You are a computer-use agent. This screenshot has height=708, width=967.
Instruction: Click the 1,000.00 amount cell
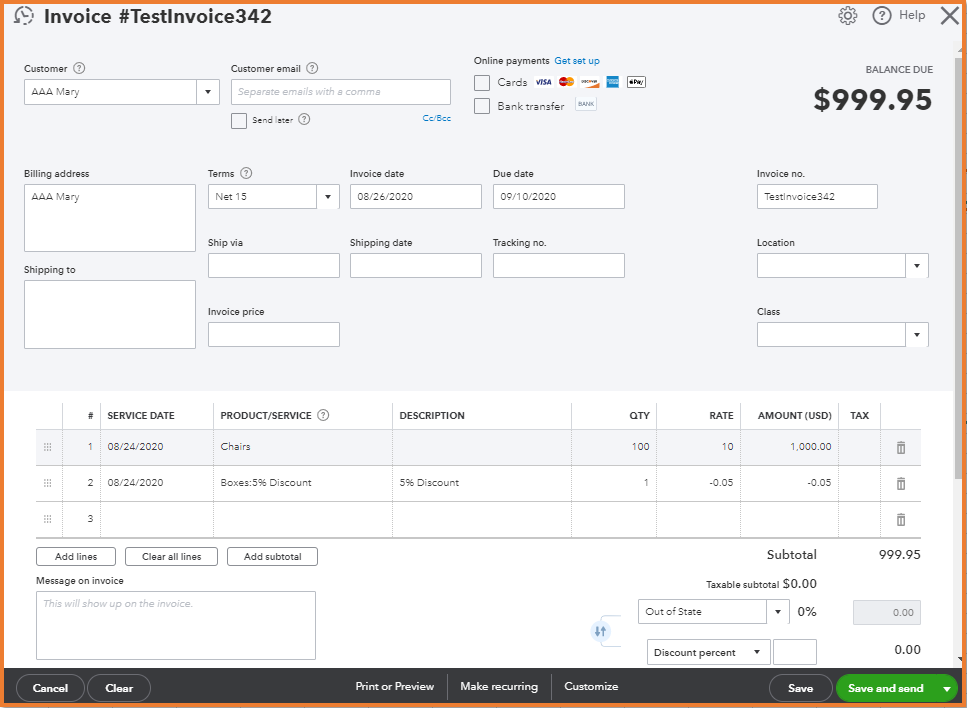(x=789, y=447)
